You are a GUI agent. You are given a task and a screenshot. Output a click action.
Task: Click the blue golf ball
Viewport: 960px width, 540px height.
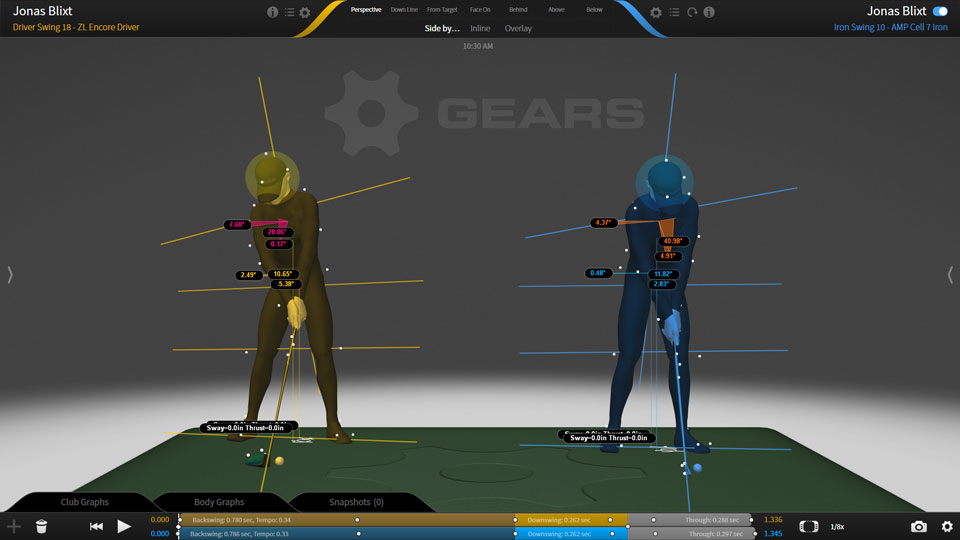tap(697, 468)
